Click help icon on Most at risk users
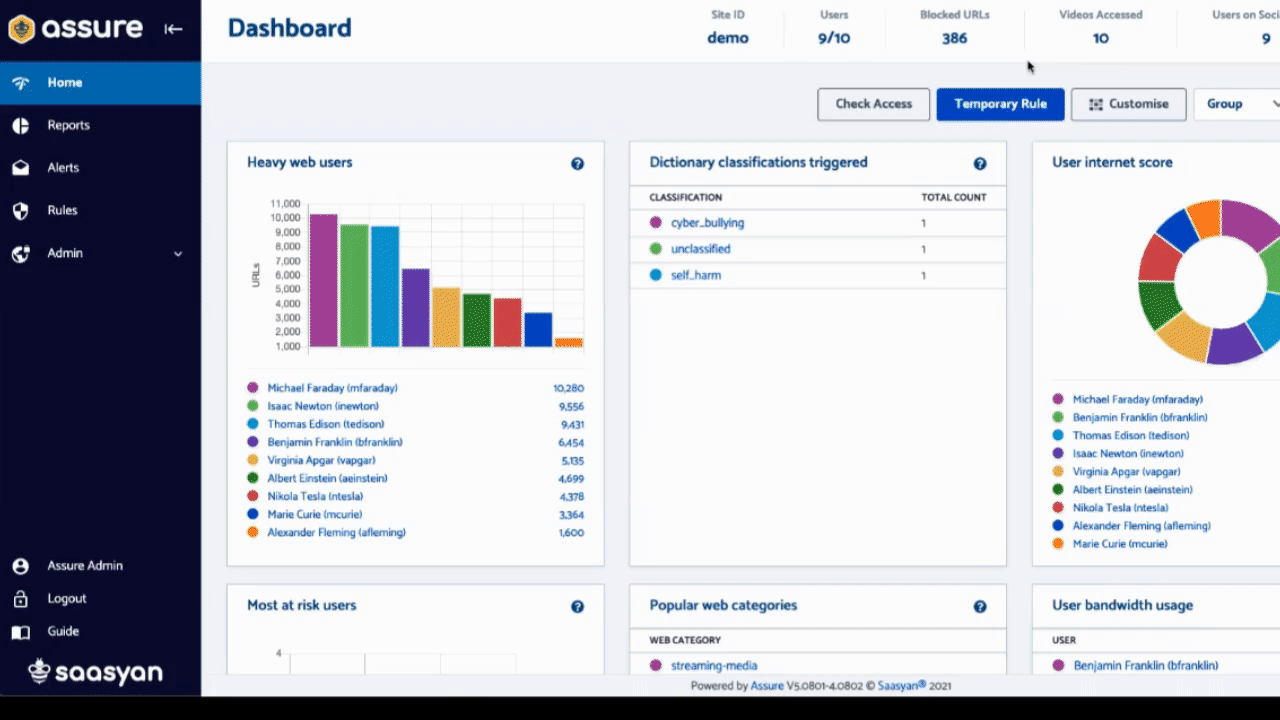The width and height of the screenshot is (1280, 720). 577,606
